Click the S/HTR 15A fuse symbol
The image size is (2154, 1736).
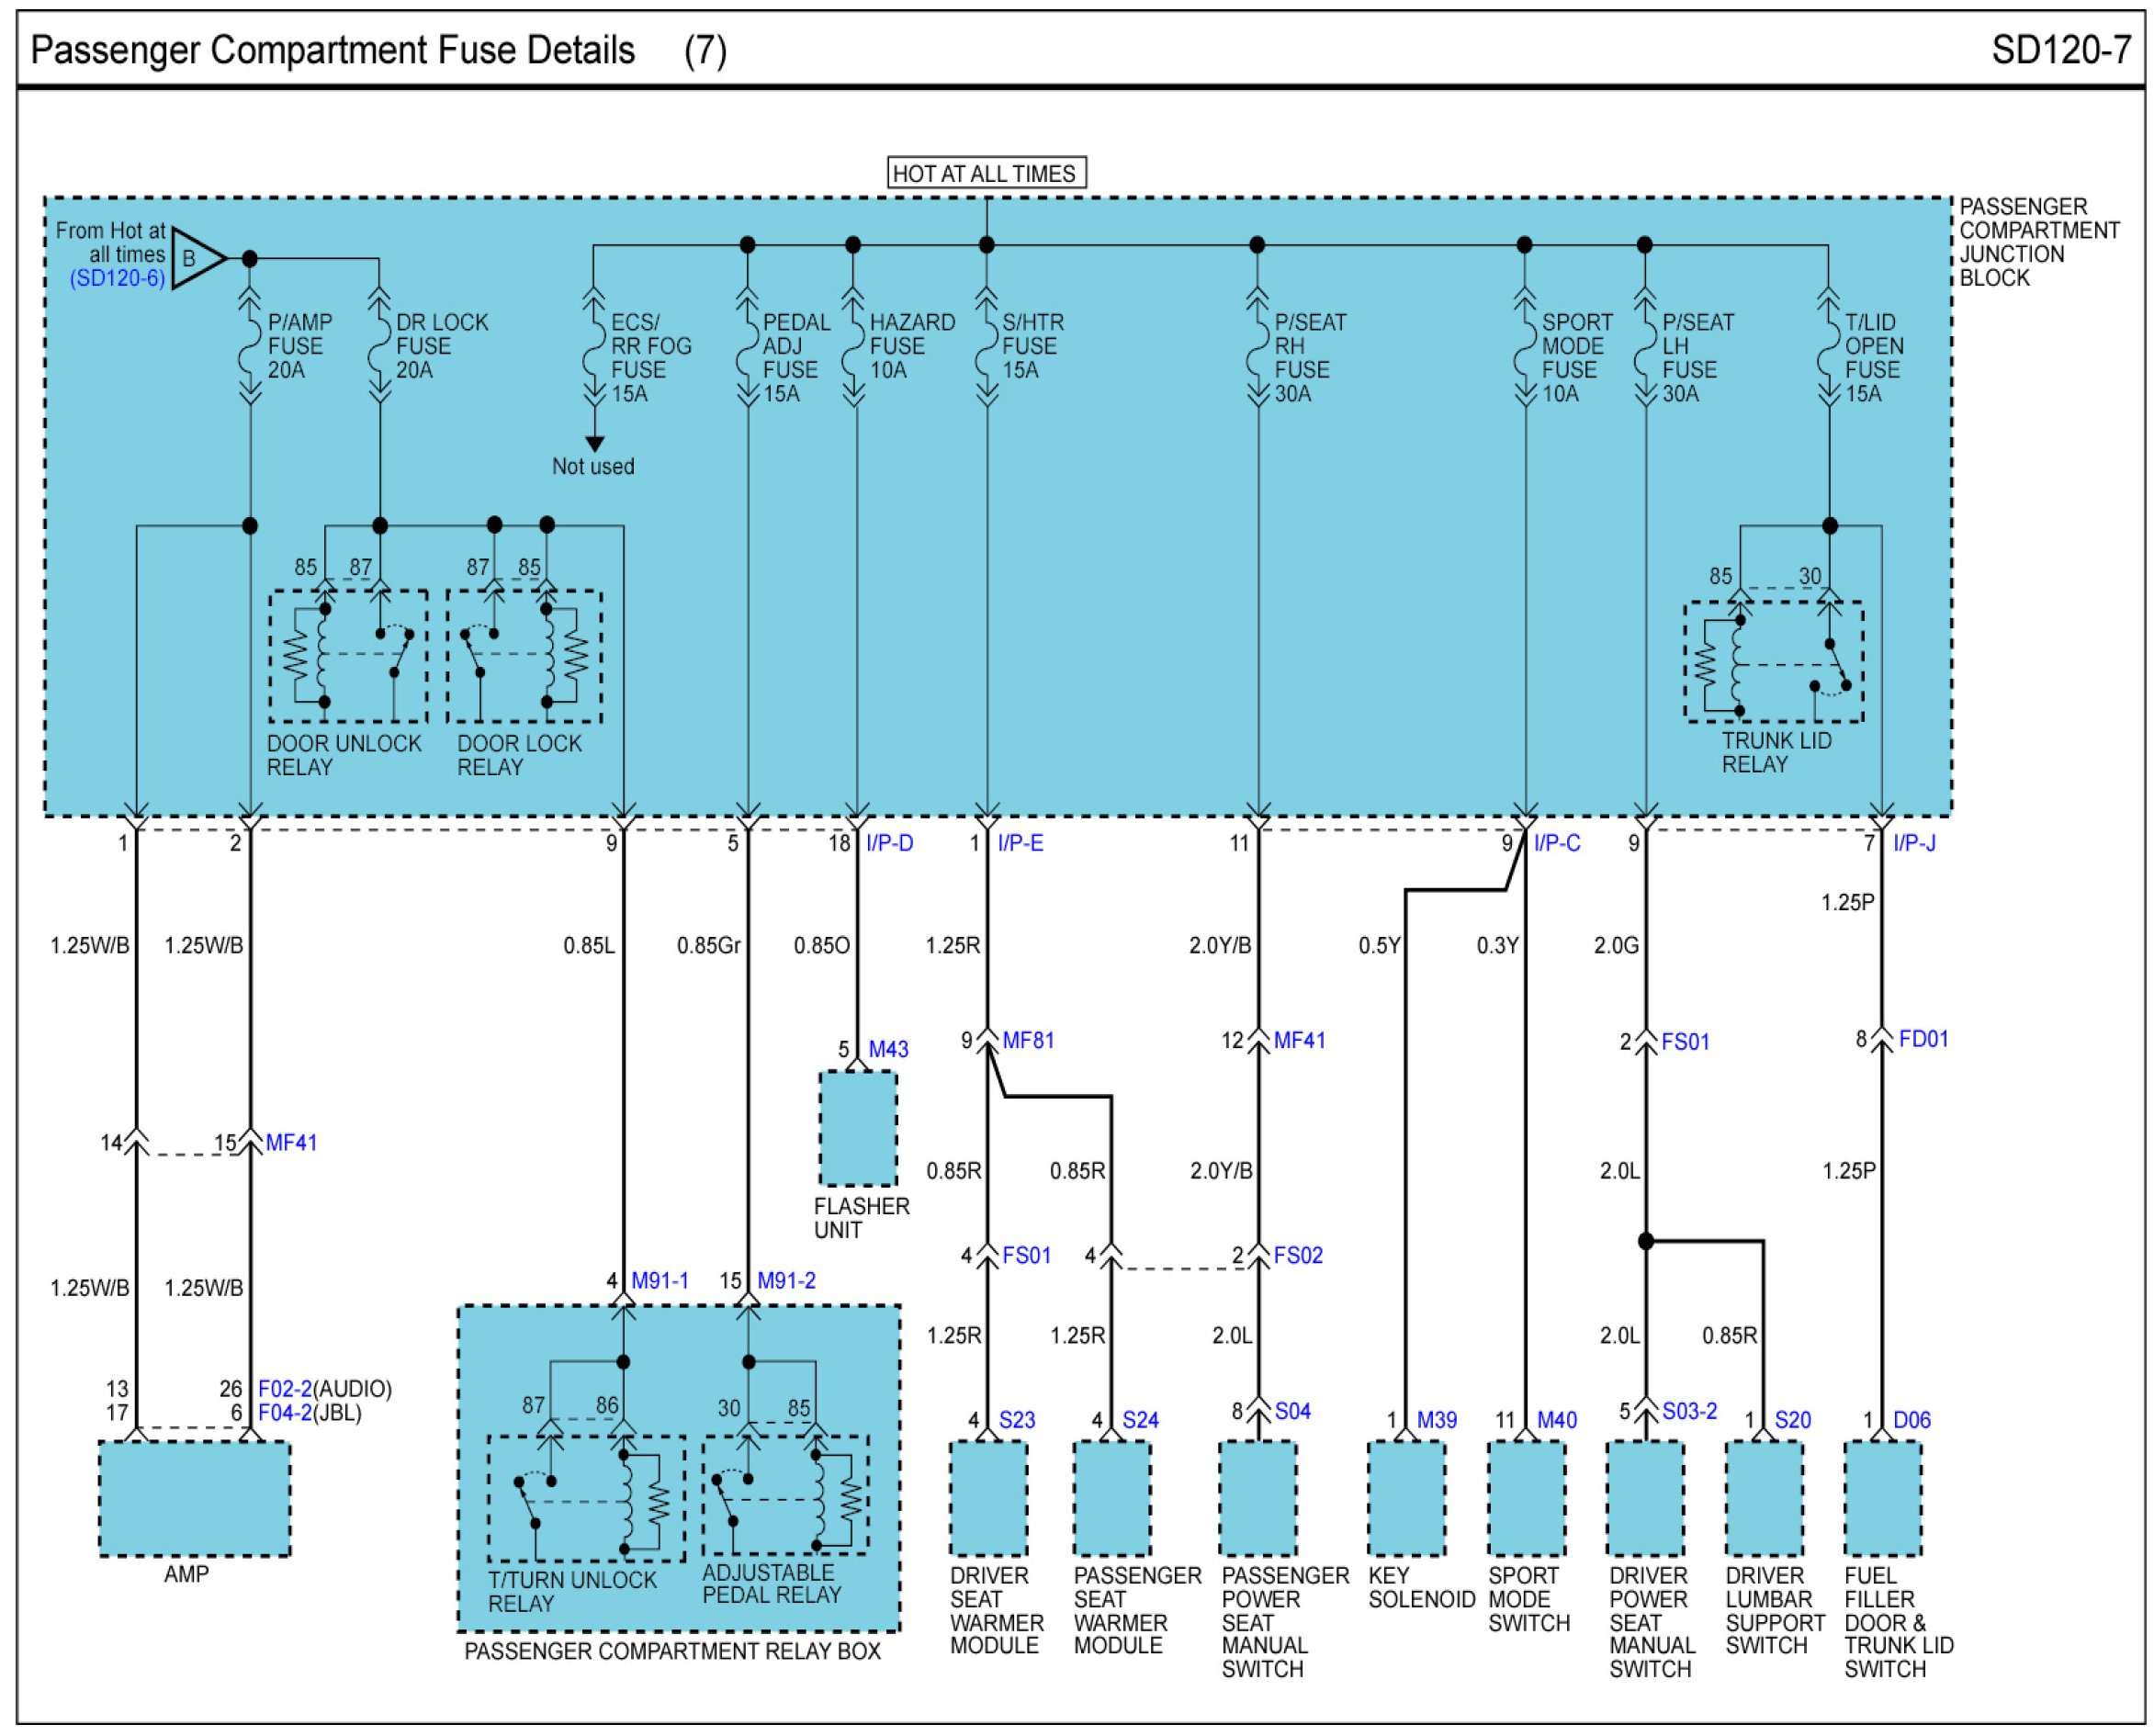tap(987, 350)
